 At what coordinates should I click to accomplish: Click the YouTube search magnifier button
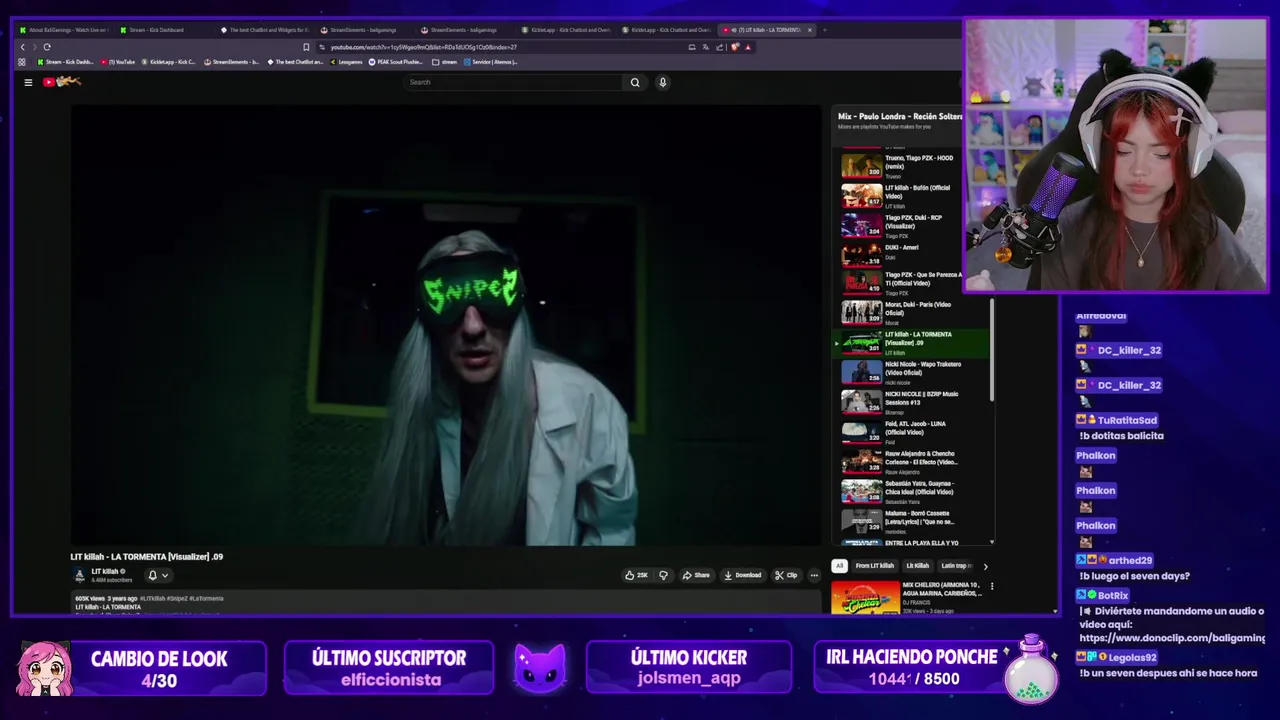tap(635, 82)
